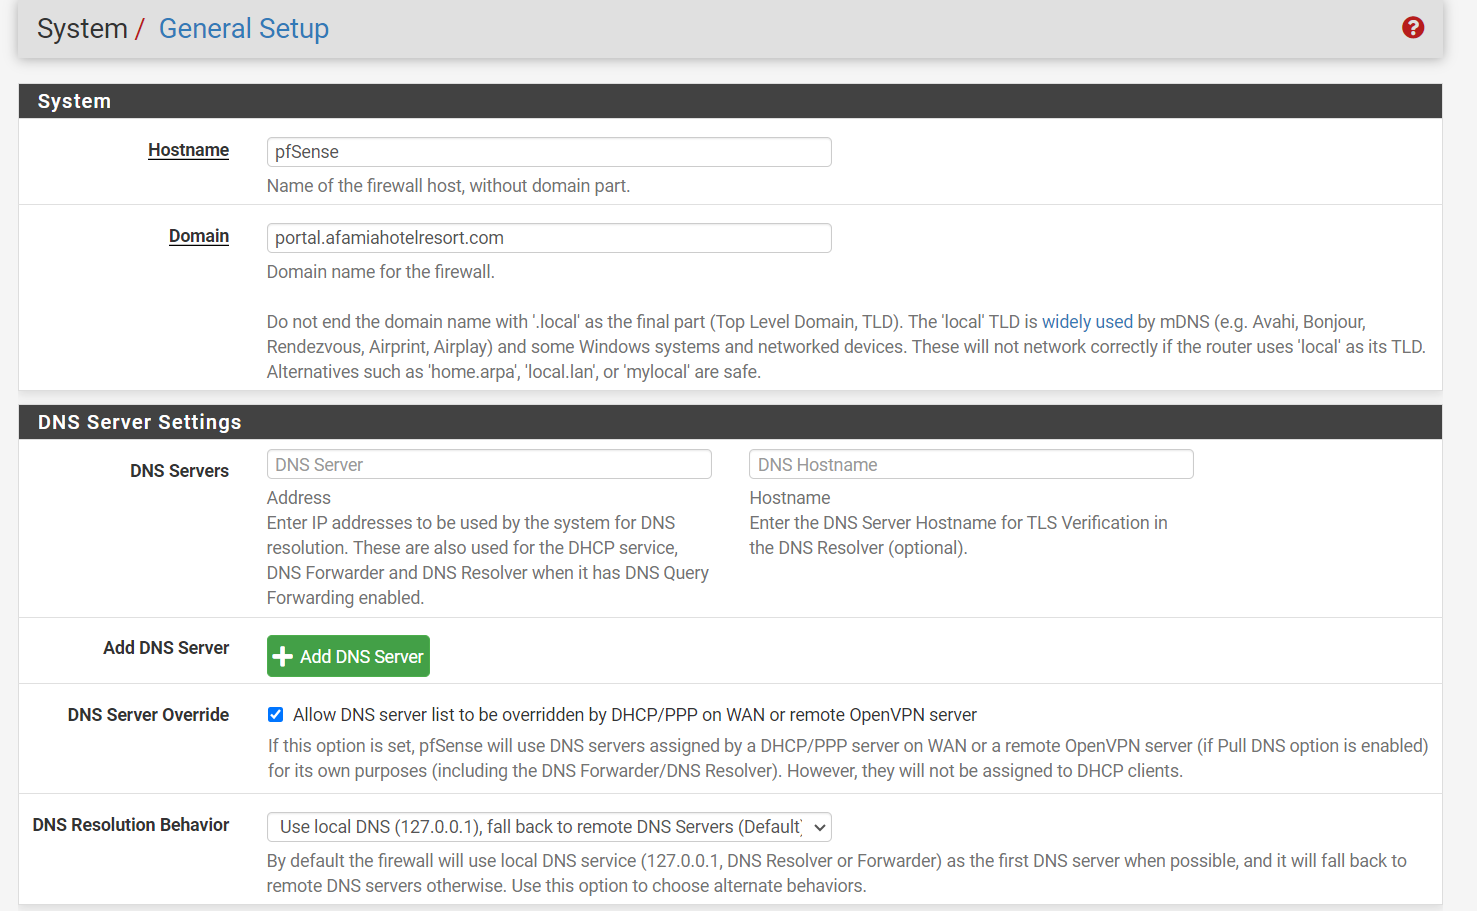This screenshot has height=911, width=1477.
Task: Click the 'Hostname' caption under DNS Hostname field
Action: tap(790, 498)
